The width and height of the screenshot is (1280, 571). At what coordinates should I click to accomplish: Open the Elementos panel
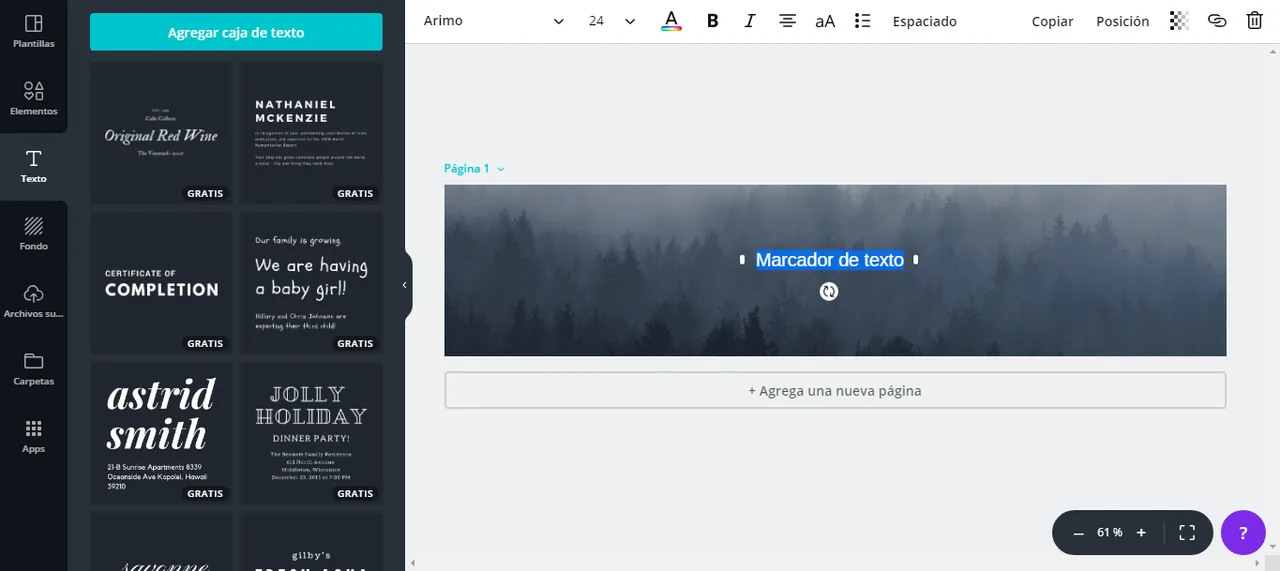(33, 99)
